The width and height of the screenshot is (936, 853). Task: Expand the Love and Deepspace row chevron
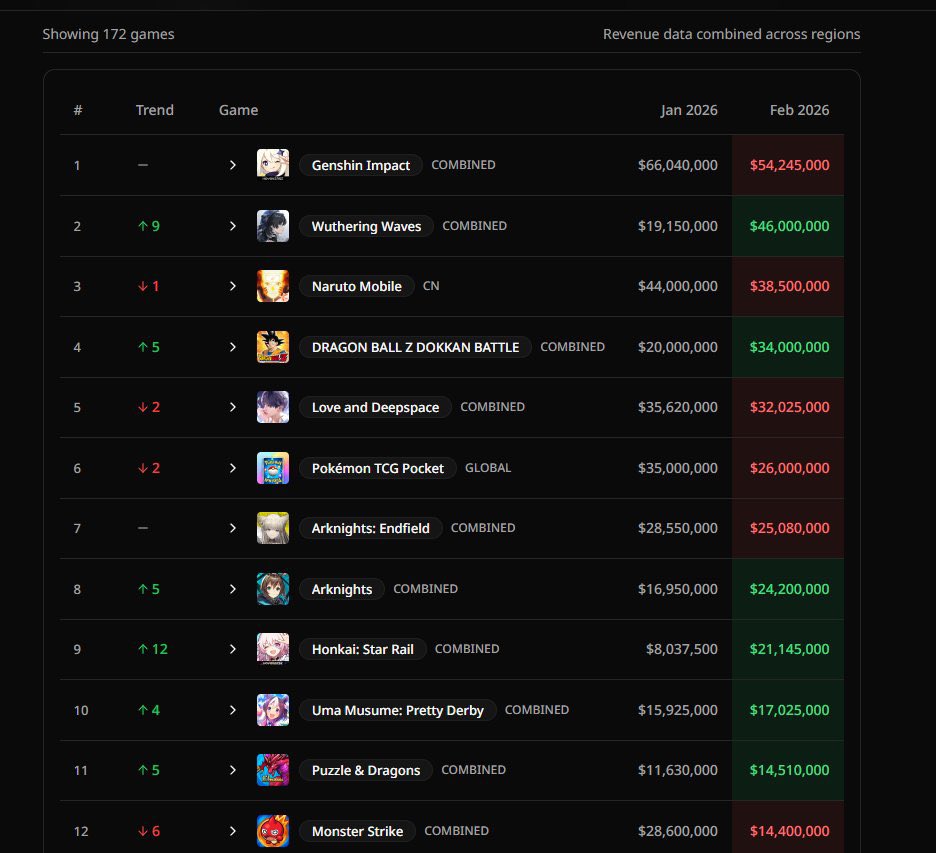[233, 407]
